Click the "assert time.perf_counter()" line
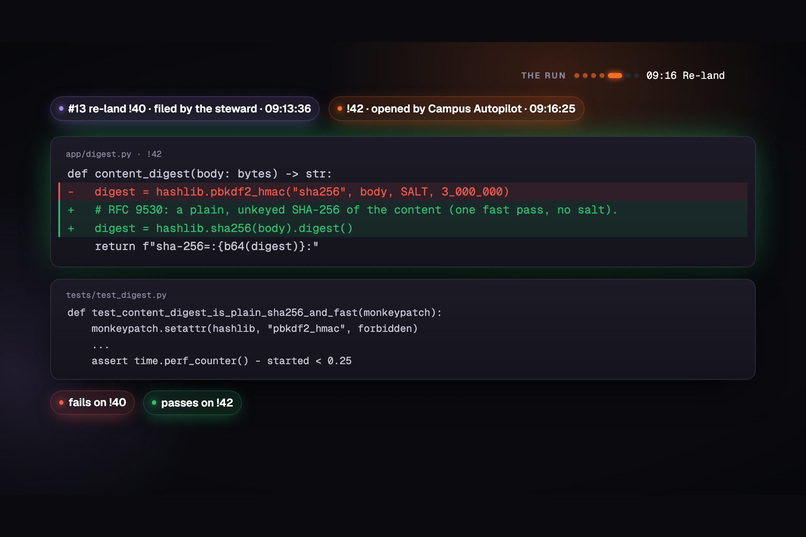Screen dimensions: 806x537 pos(222,361)
